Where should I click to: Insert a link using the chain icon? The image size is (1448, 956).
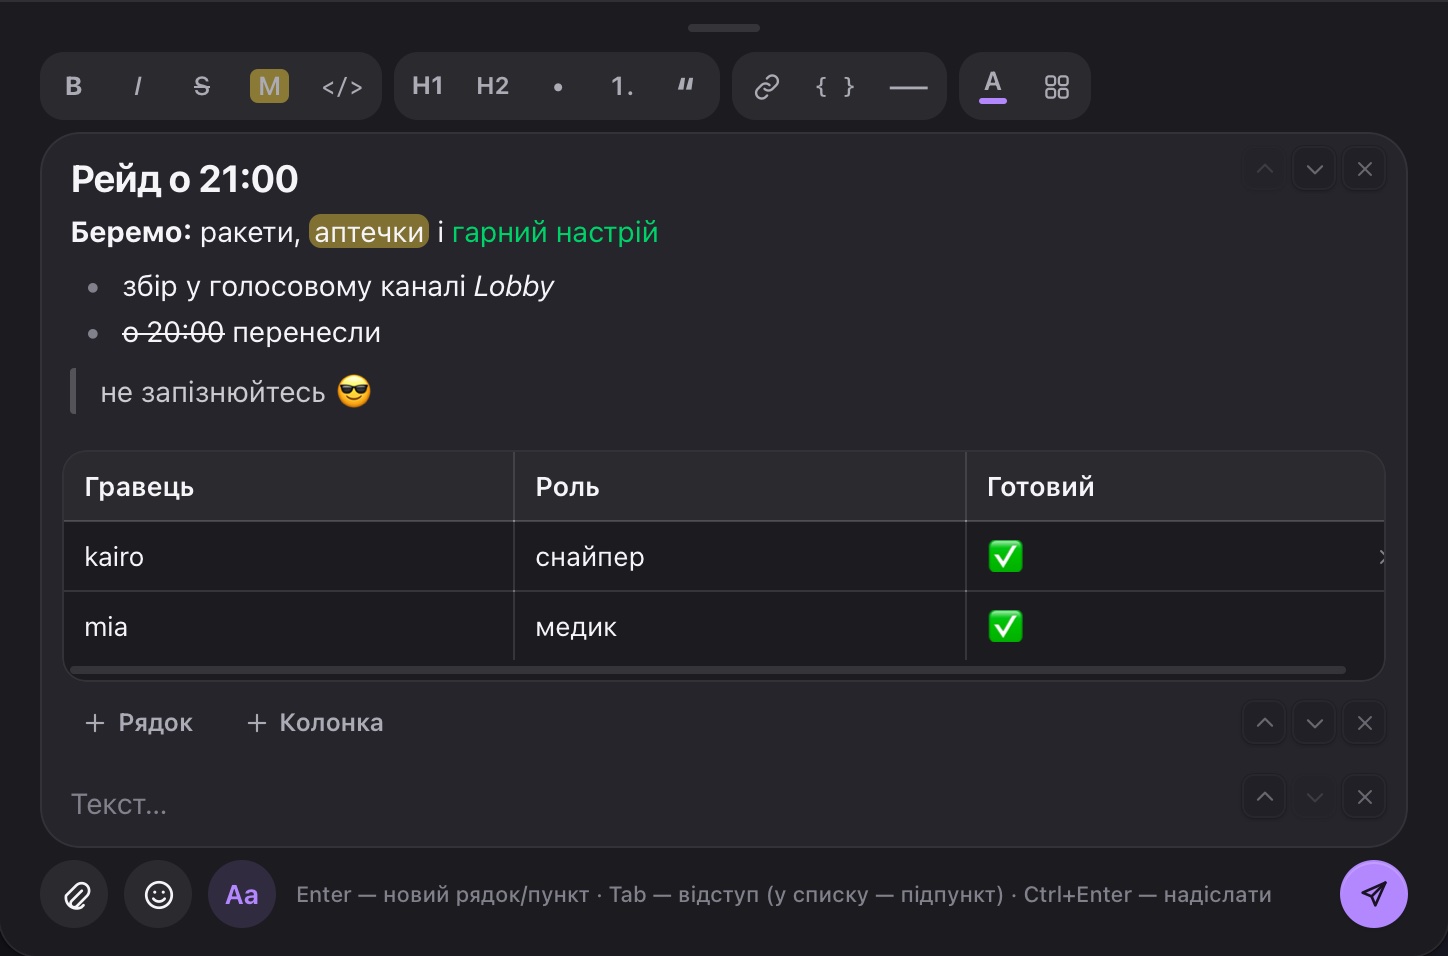[x=767, y=86]
